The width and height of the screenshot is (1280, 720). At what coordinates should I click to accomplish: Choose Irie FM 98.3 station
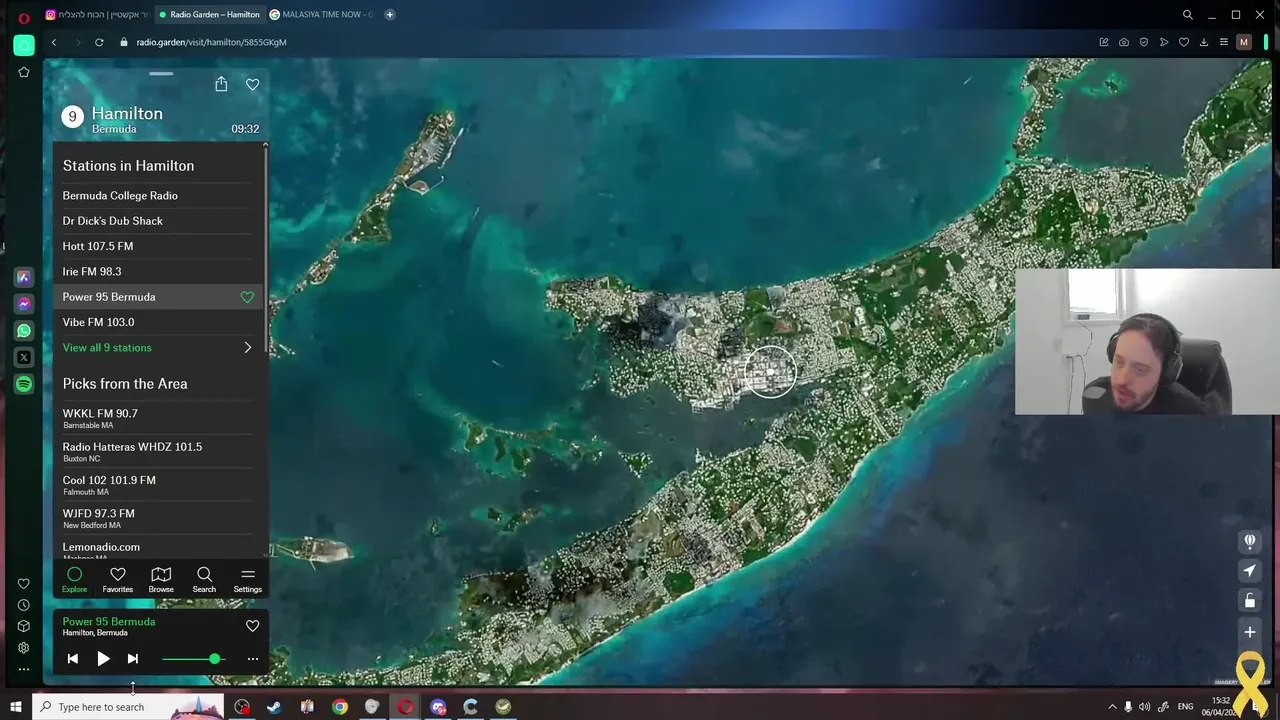(x=91, y=272)
